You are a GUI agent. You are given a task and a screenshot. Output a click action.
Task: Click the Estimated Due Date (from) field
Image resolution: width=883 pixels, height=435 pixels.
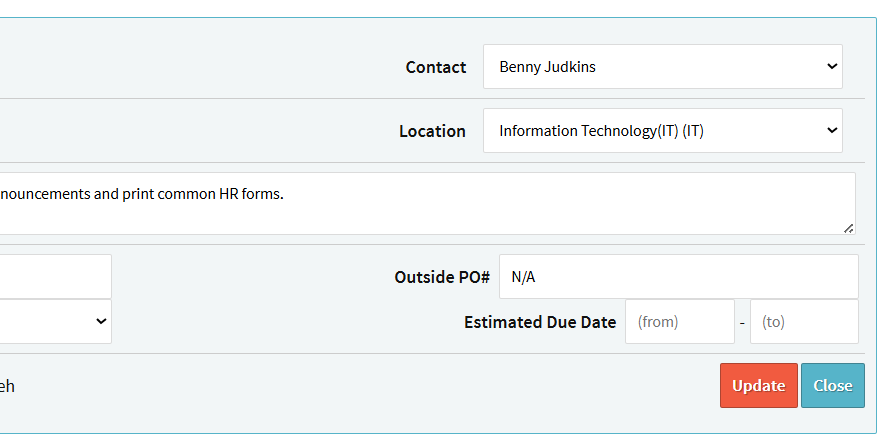pyautogui.click(x=679, y=322)
